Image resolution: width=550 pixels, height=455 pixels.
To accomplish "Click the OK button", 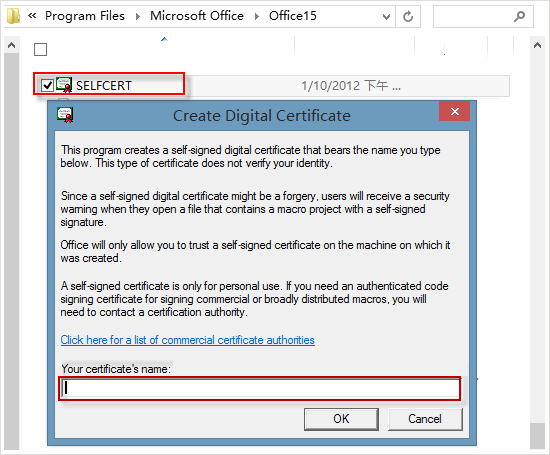I will tap(341, 419).
